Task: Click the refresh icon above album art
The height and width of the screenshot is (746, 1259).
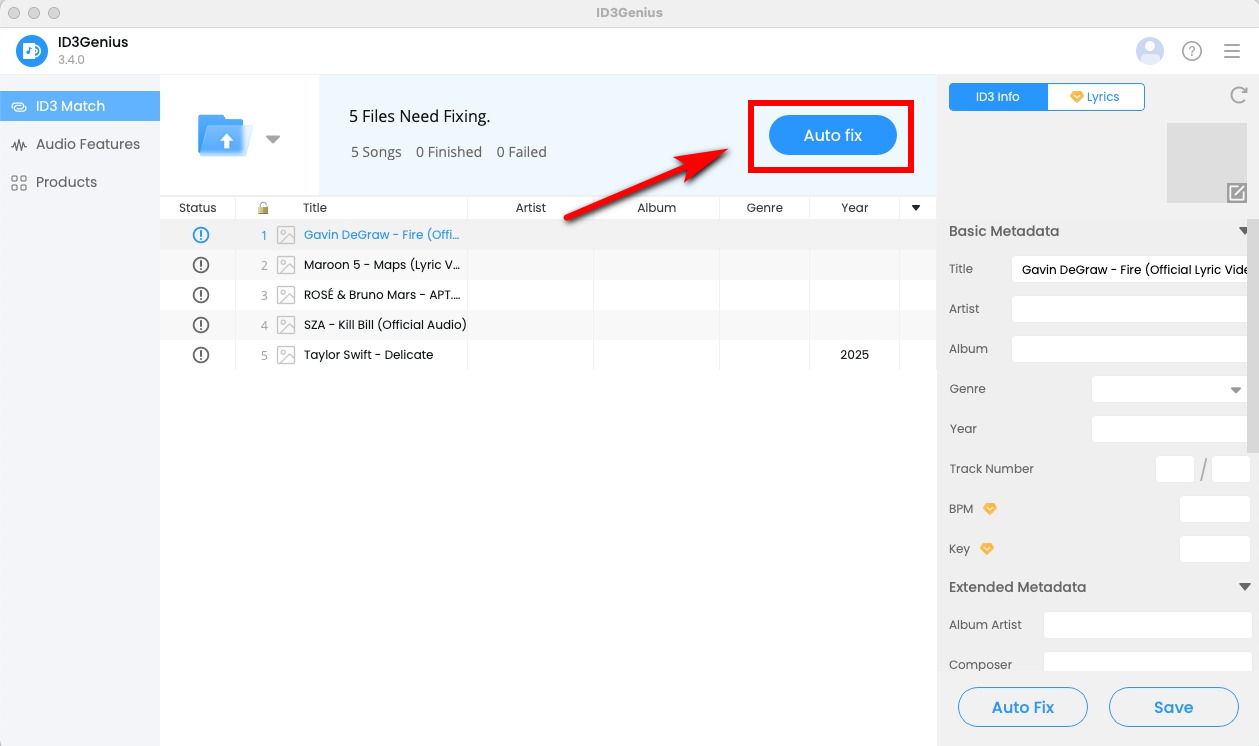Action: 1238,95
